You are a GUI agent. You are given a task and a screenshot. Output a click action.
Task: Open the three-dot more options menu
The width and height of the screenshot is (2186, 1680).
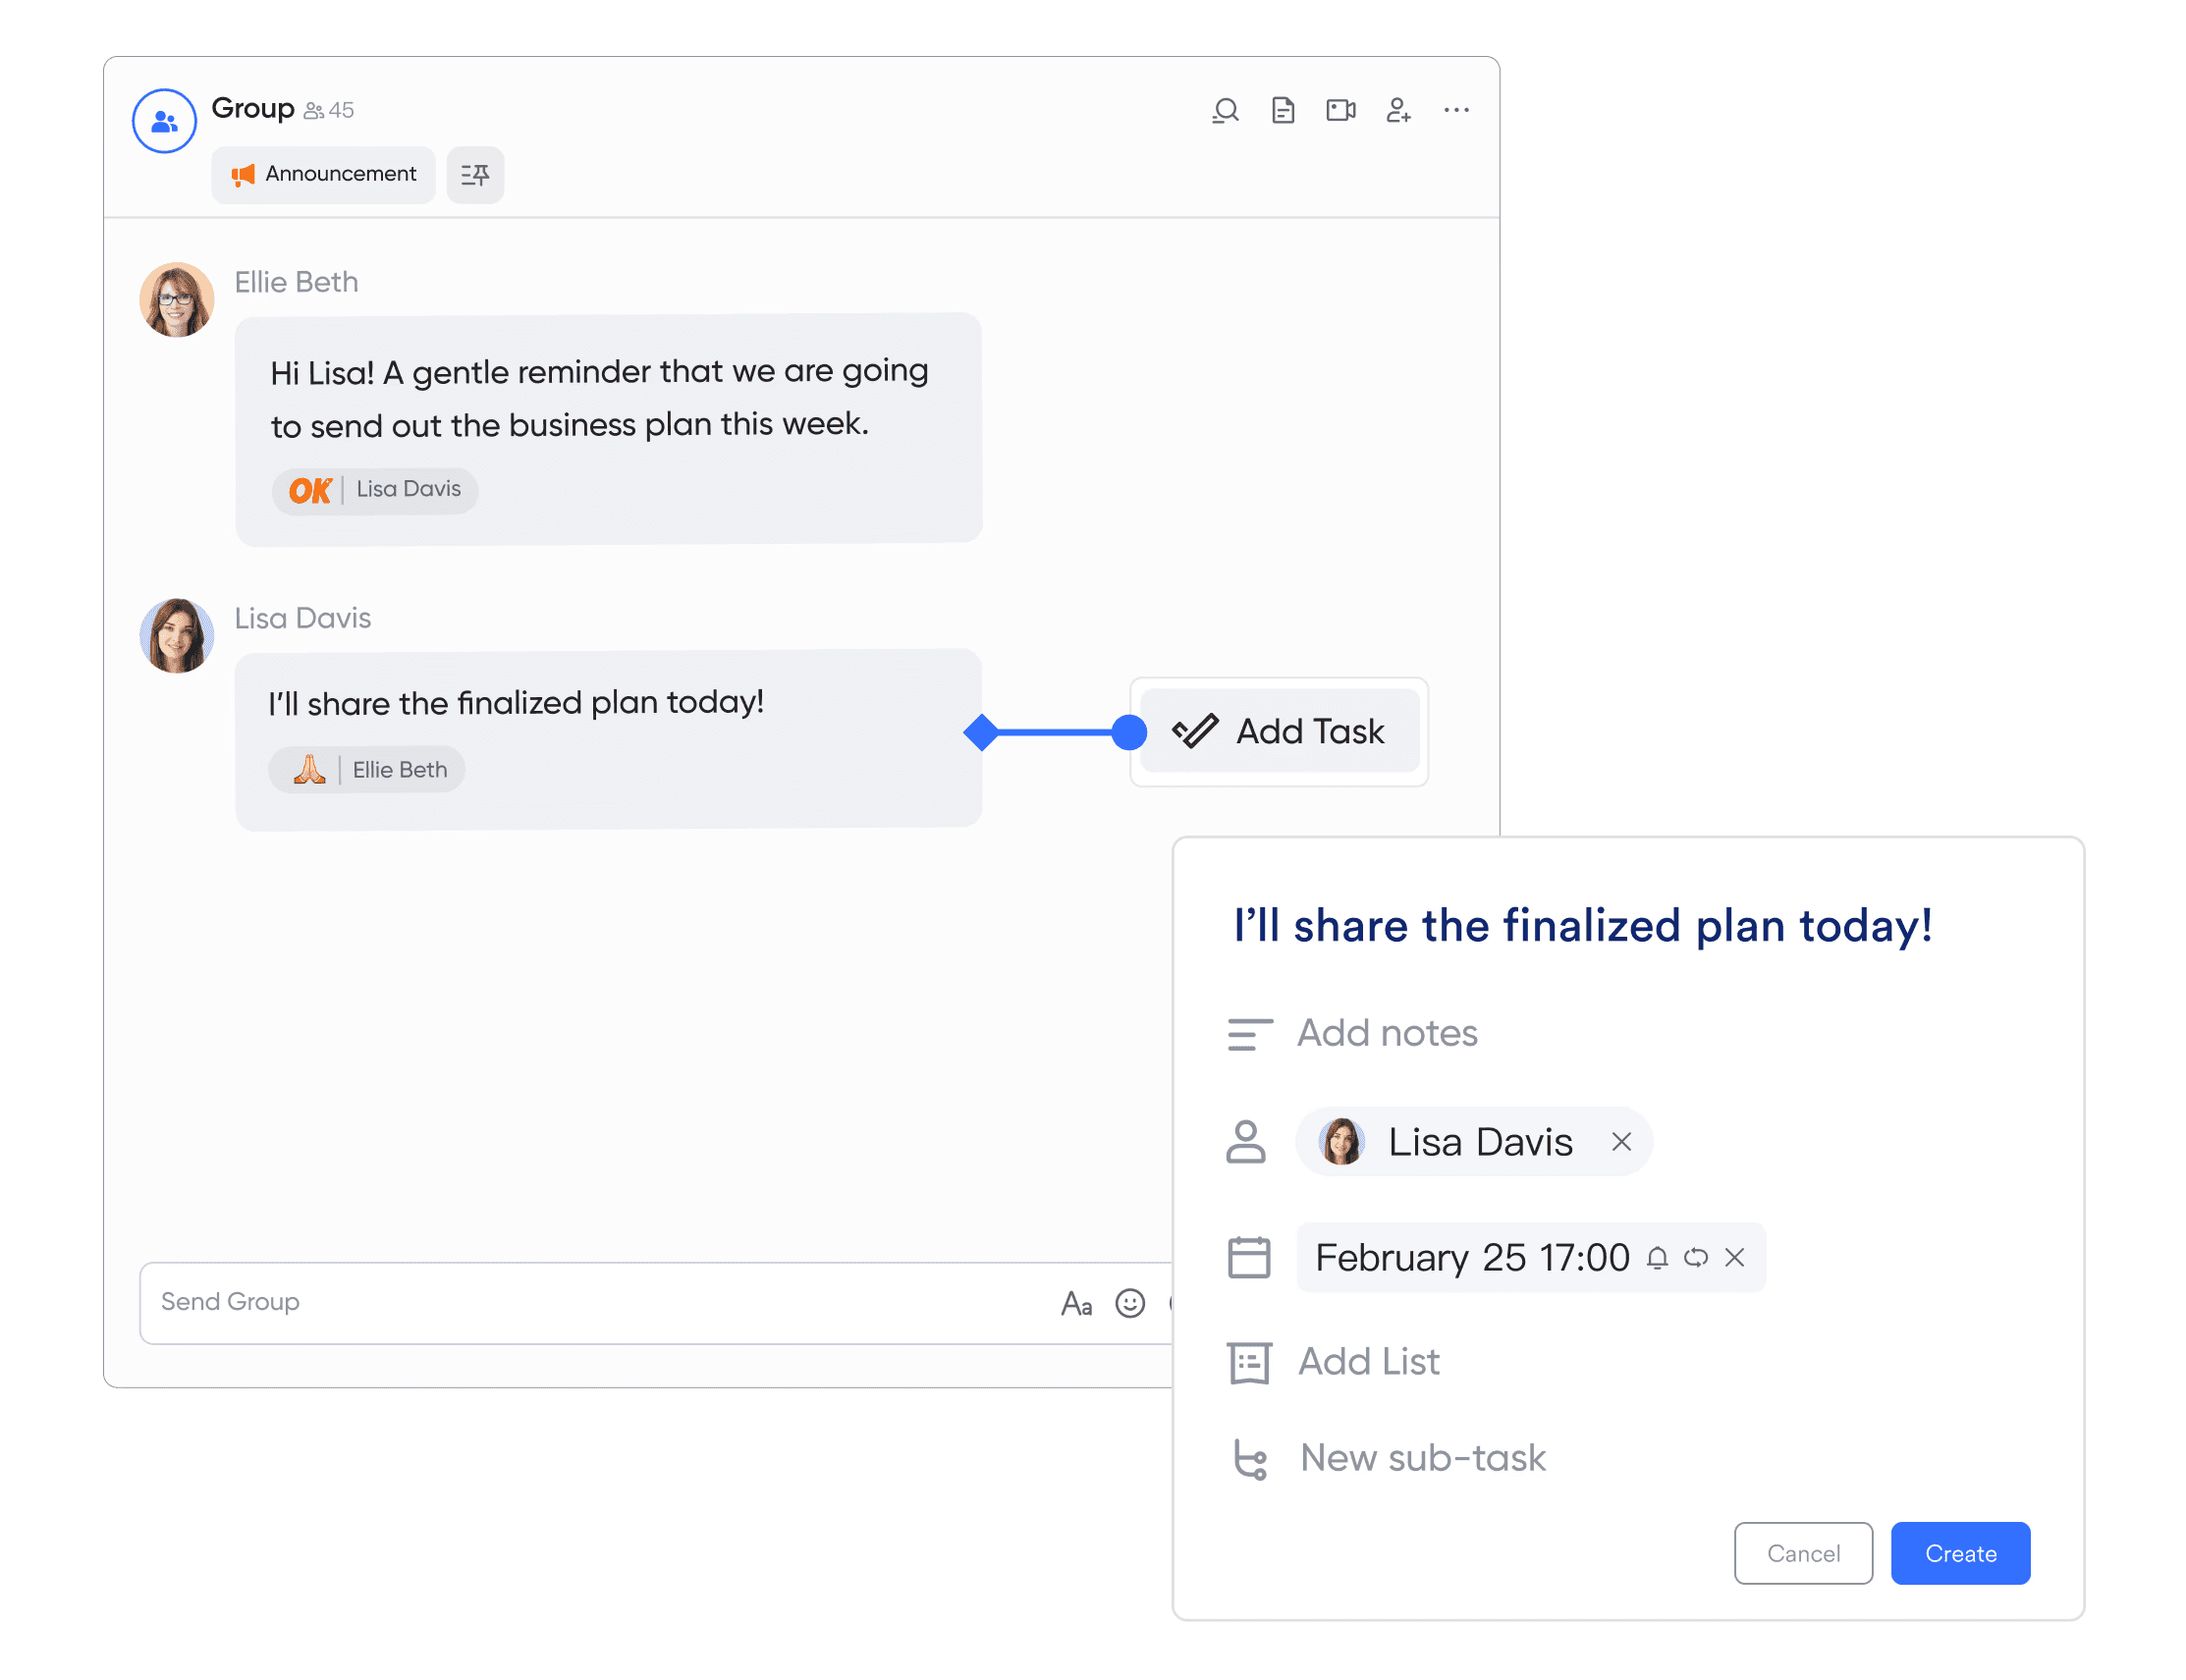(x=1456, y=110)
